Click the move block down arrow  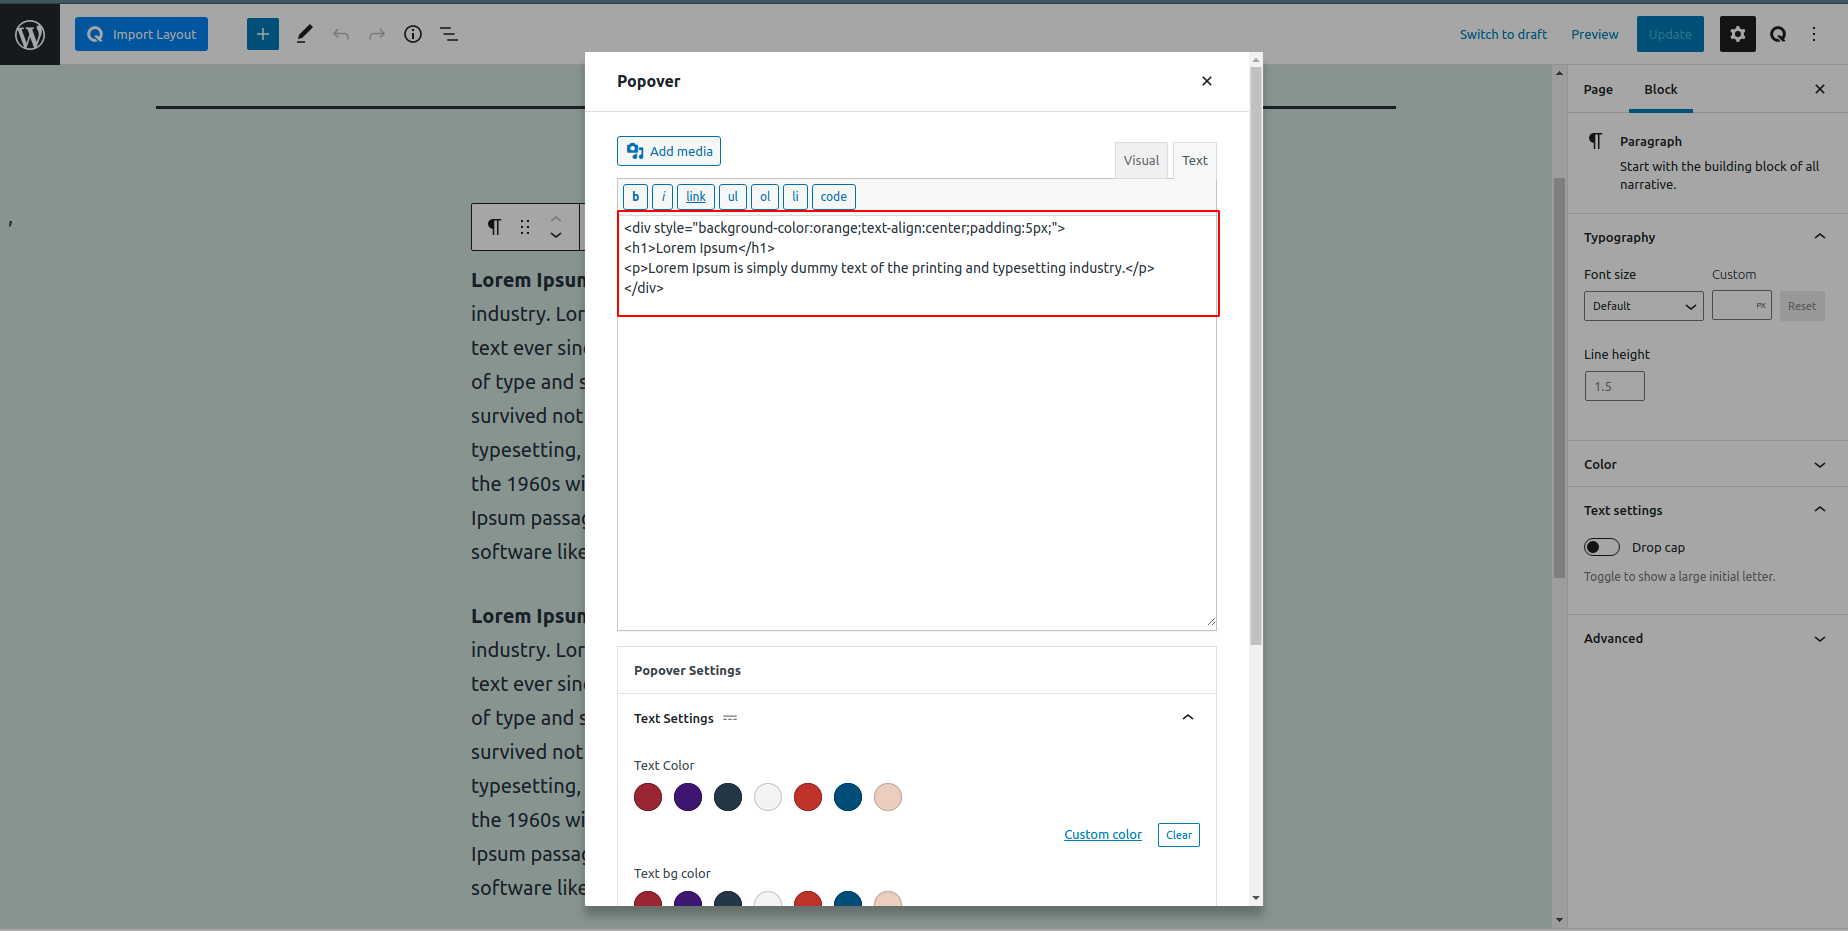coord(556,236)
